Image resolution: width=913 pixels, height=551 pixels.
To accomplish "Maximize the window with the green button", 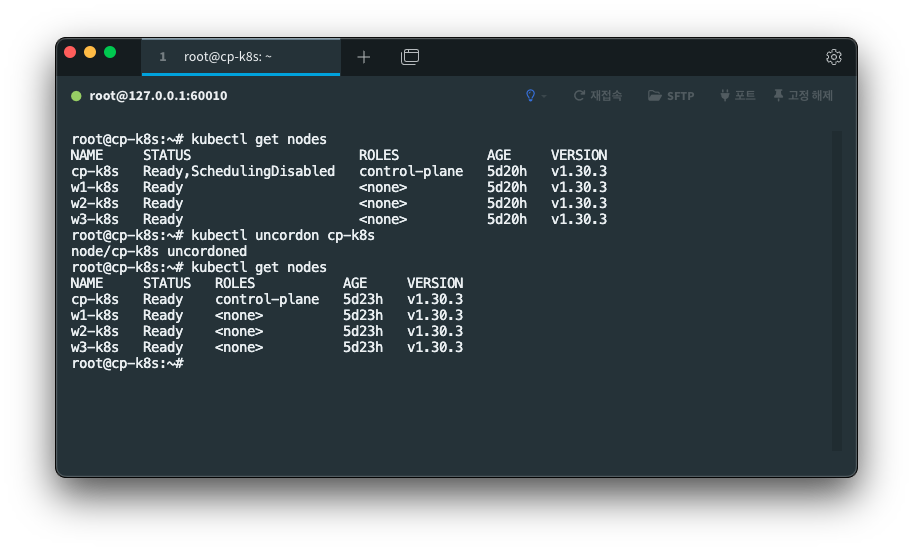I will pos(109,52).
